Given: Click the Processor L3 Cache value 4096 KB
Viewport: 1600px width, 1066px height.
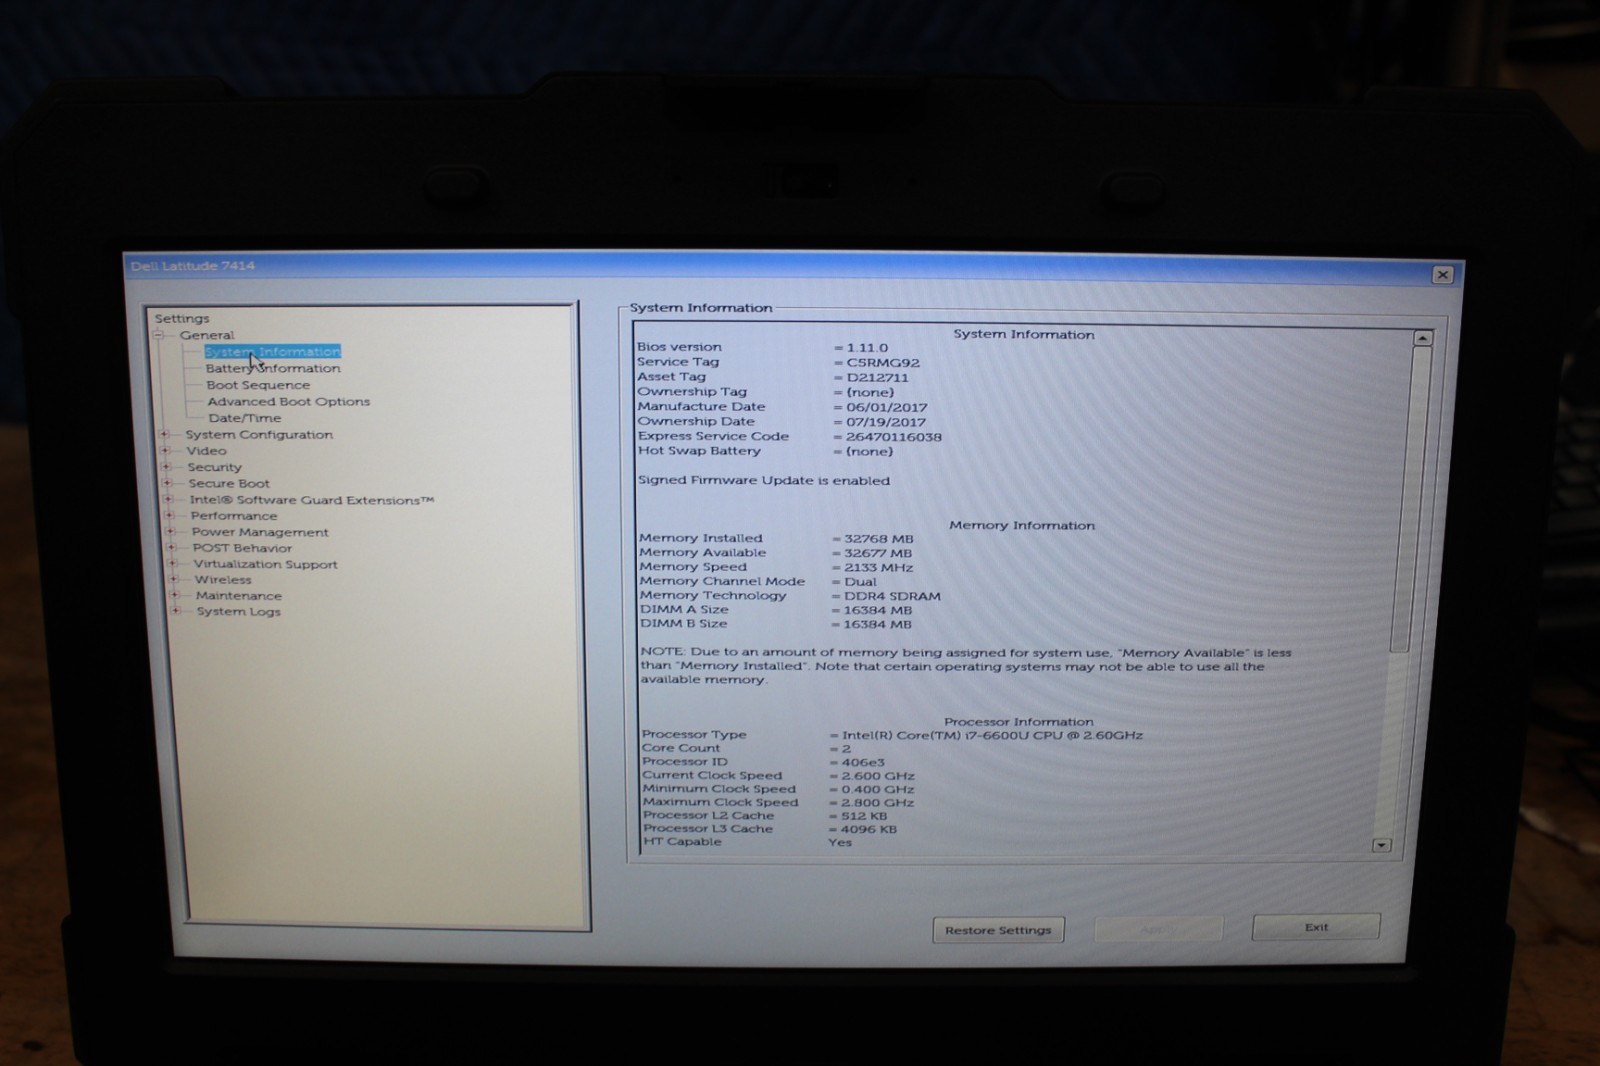Looking at the screenshot, I should (868, 829).
